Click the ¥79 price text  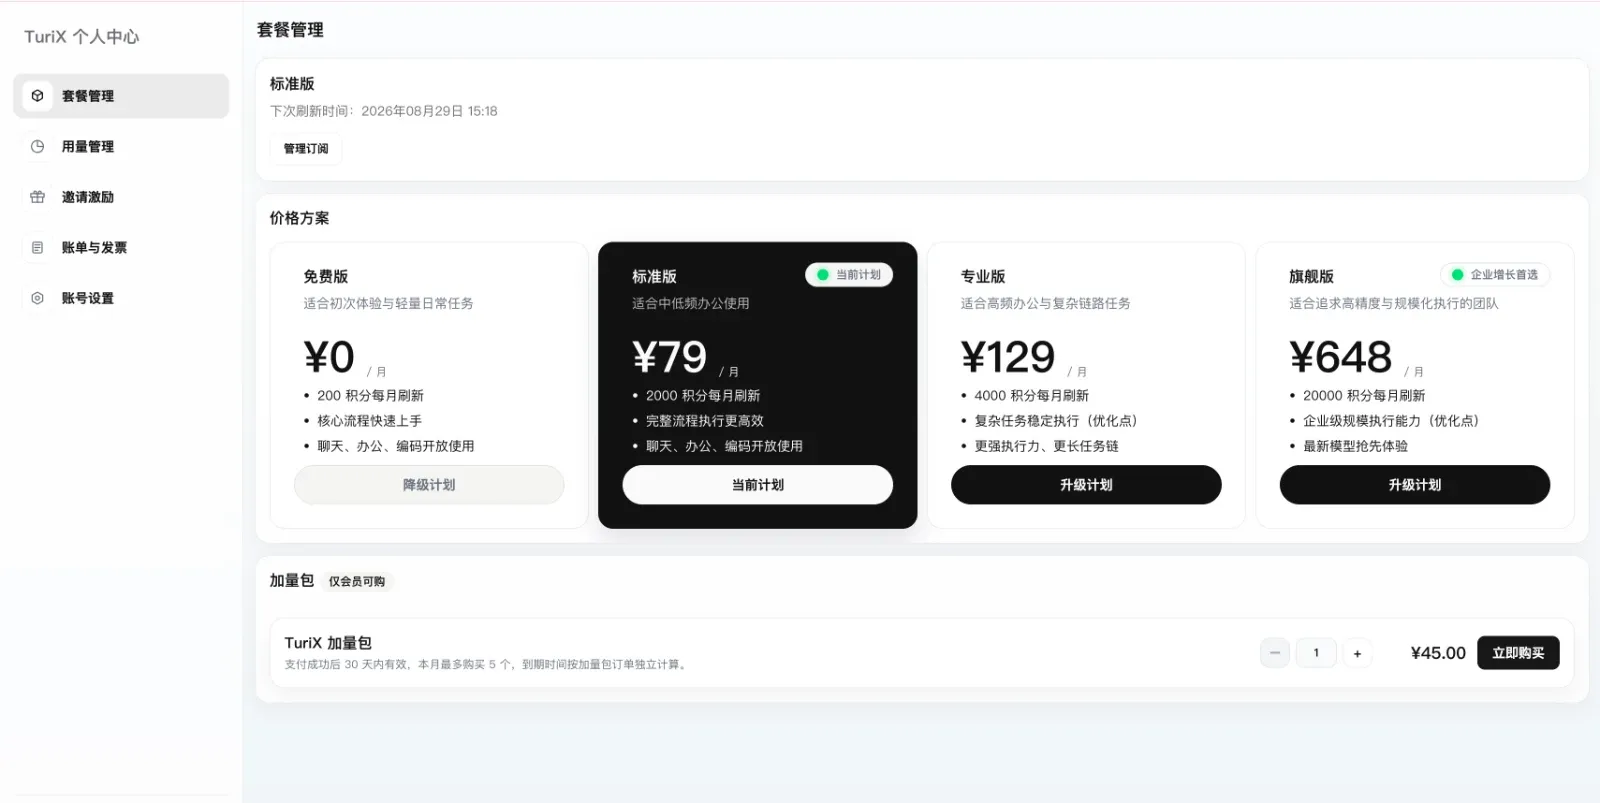point(670,357)
